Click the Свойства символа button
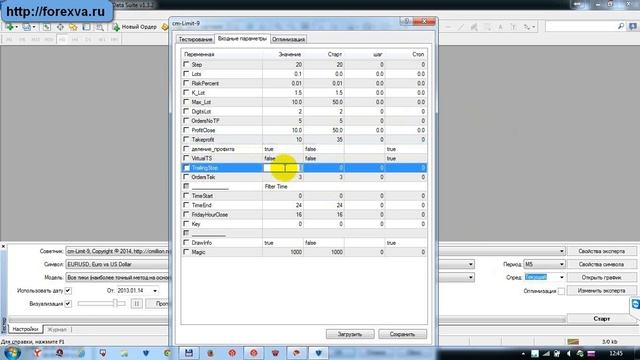 [x=602, y=264]
